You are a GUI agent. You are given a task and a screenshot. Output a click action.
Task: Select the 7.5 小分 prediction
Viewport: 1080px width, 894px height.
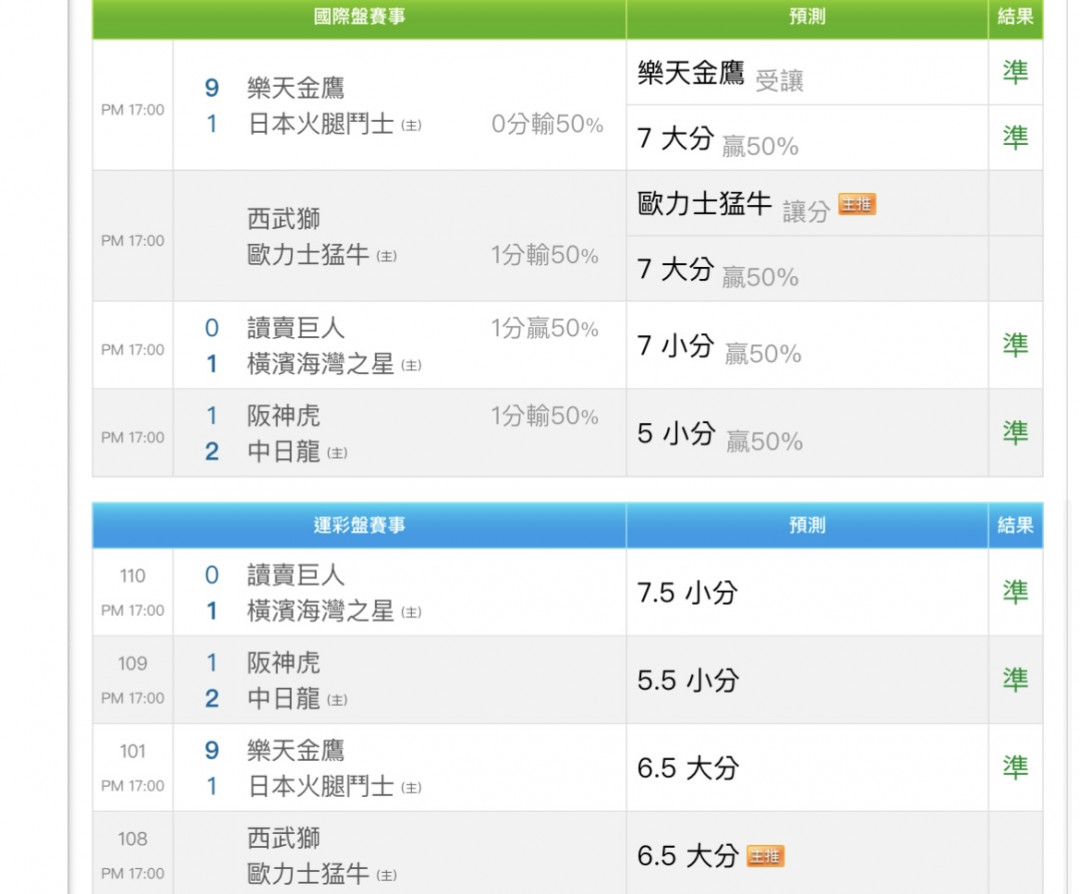tap(687, 593)
